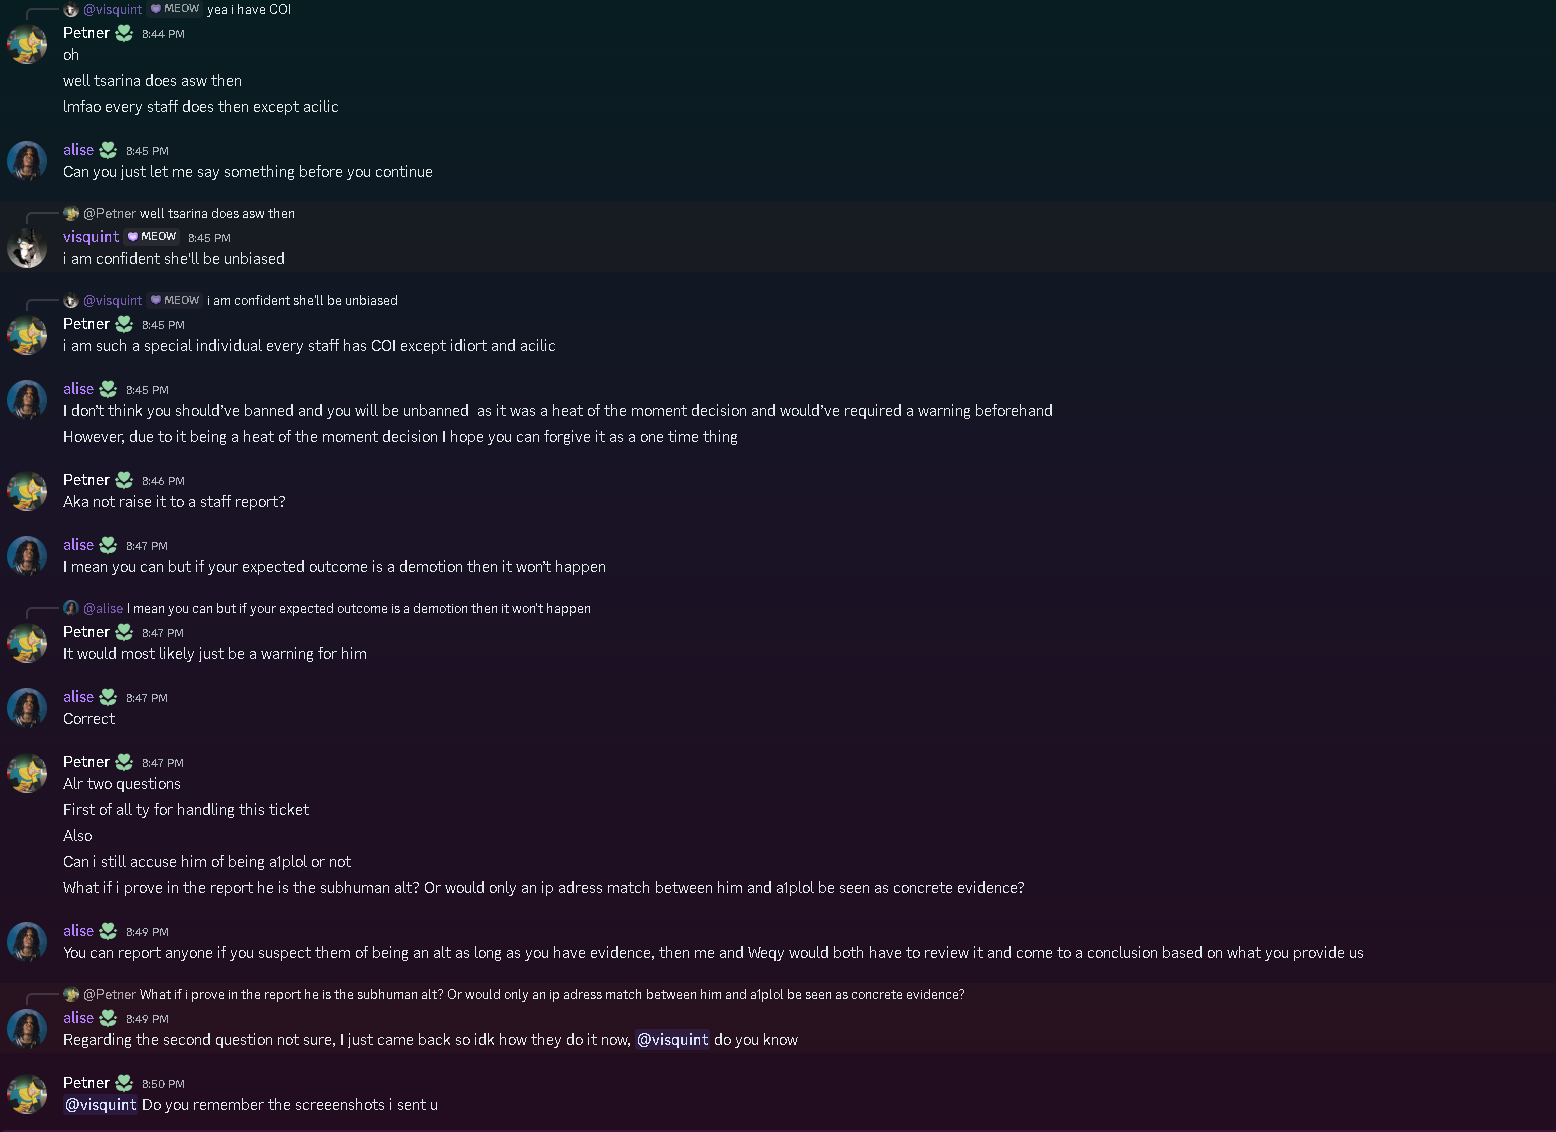
Task: Click Petner's role badge on the 'Aka not raise it' message
Action: [124, 480]
